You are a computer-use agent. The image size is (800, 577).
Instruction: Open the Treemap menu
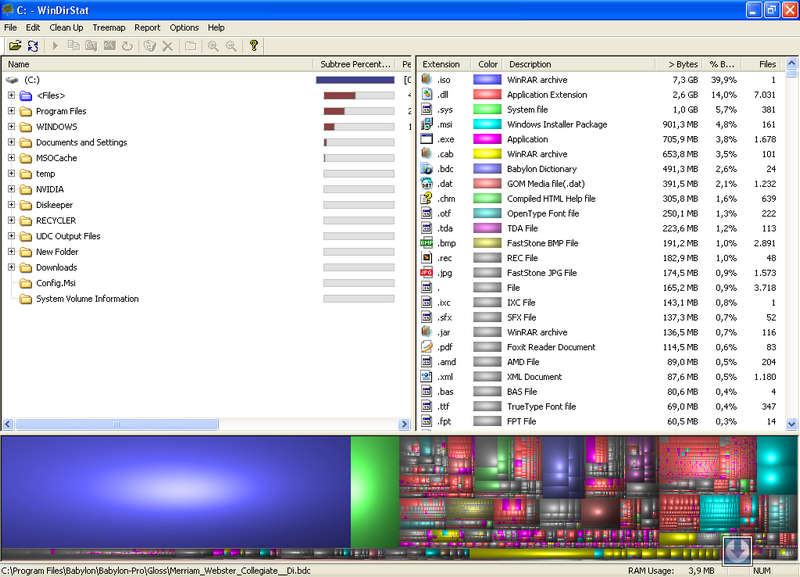pyautogui.click(x=109, y=28)
